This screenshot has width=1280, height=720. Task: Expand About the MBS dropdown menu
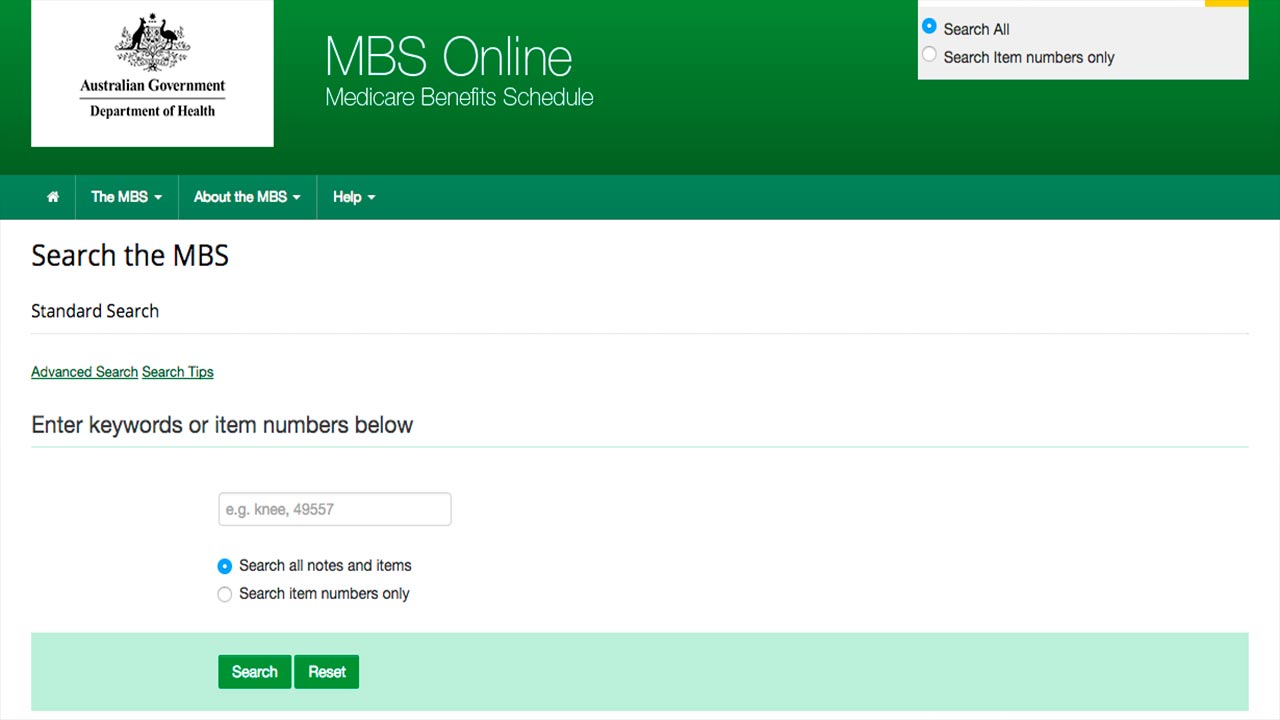(247, 197)
